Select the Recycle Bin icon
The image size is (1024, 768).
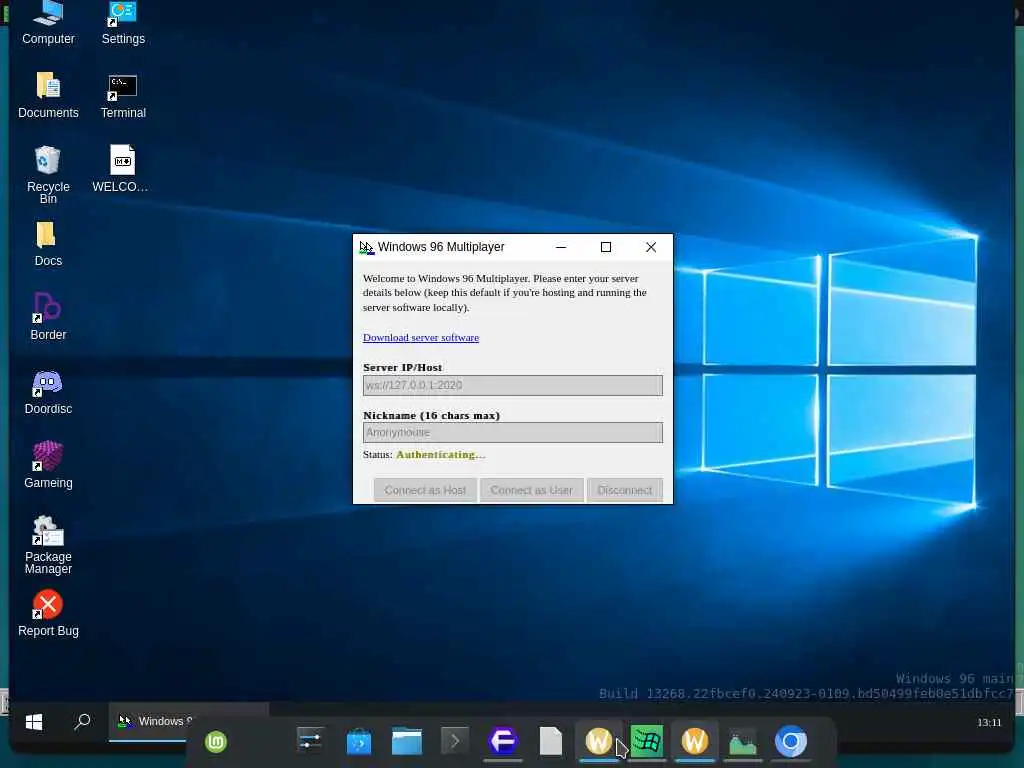pyautogui.click(x=48, y=174)
